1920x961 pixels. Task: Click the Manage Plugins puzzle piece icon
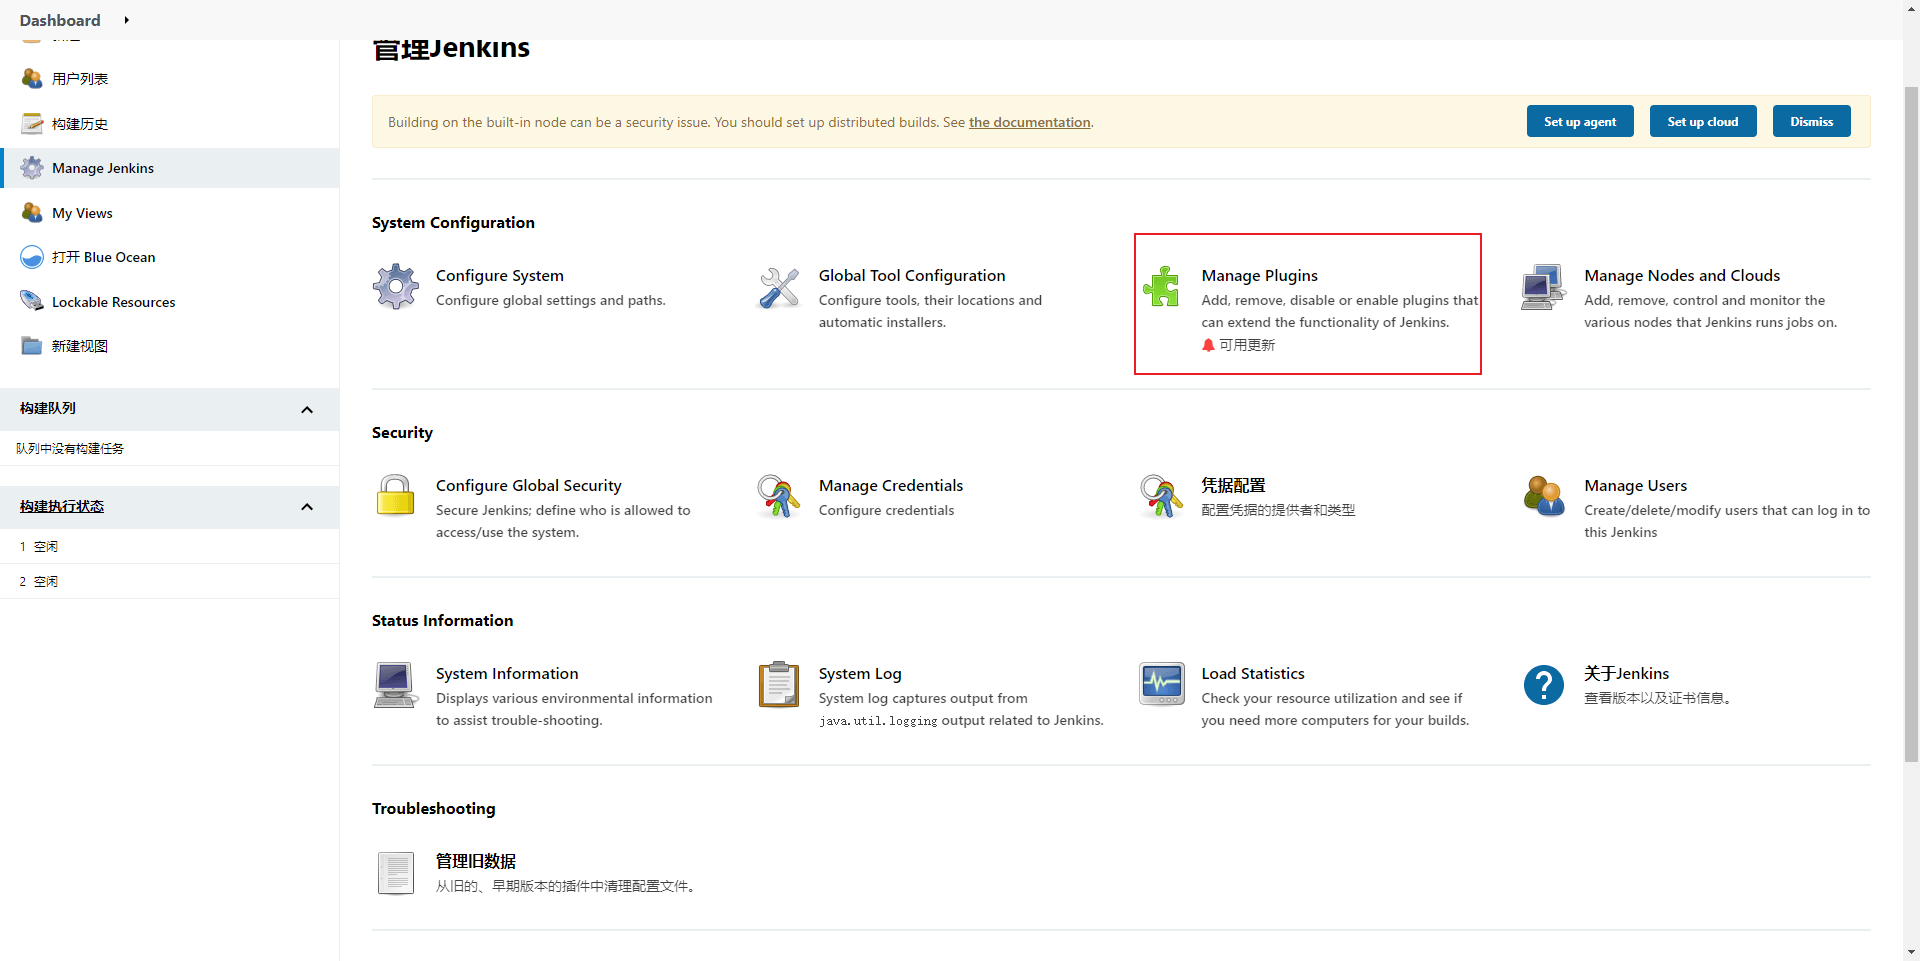tap(1162, 287)
